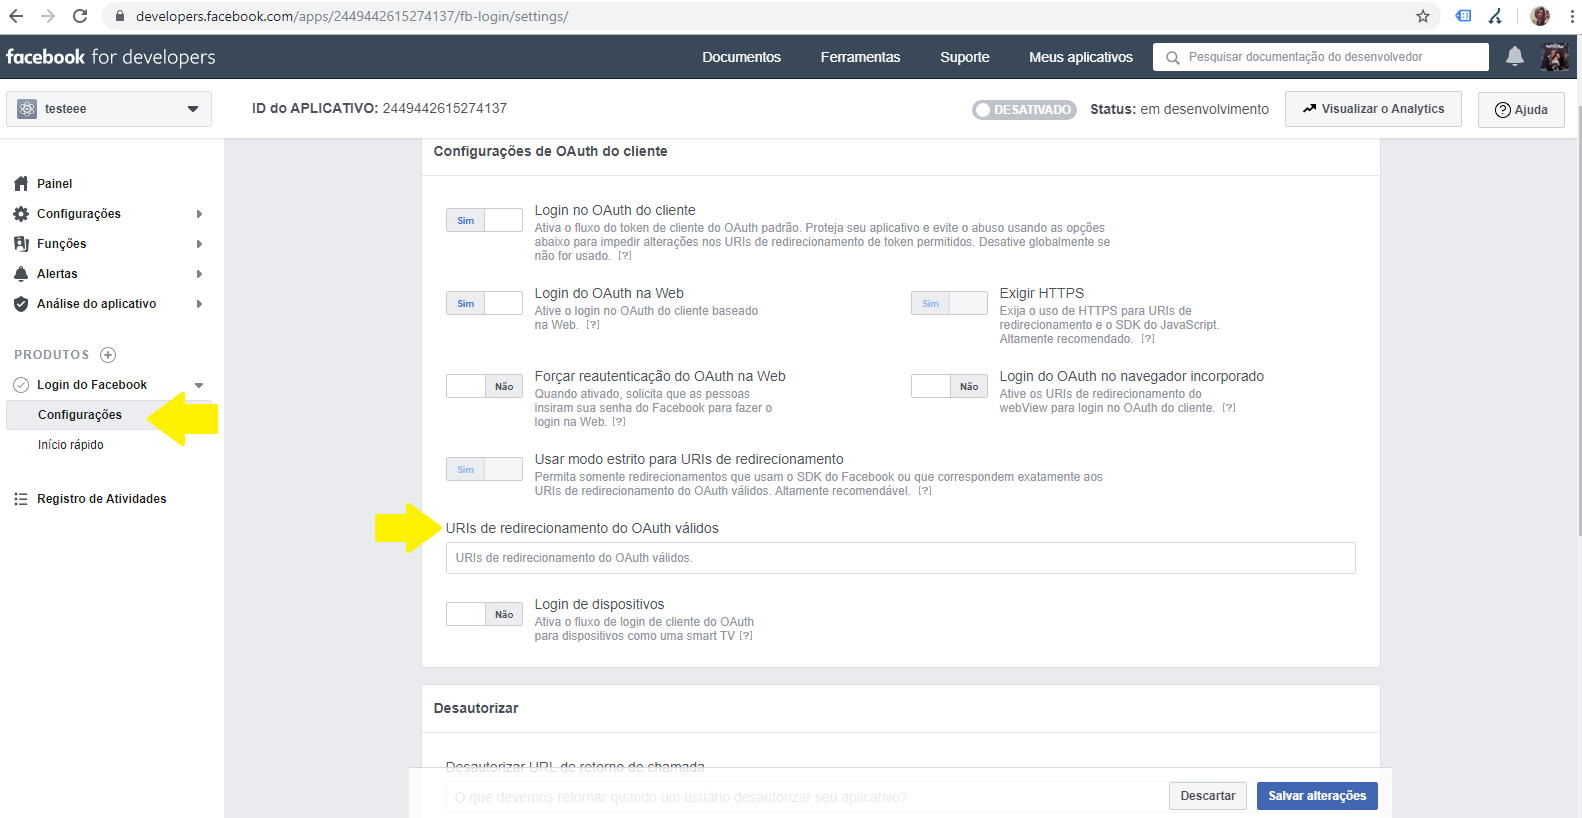
Task: Expand the Configurações sidebar submenu arrow
Action: [x=199, y=214]
